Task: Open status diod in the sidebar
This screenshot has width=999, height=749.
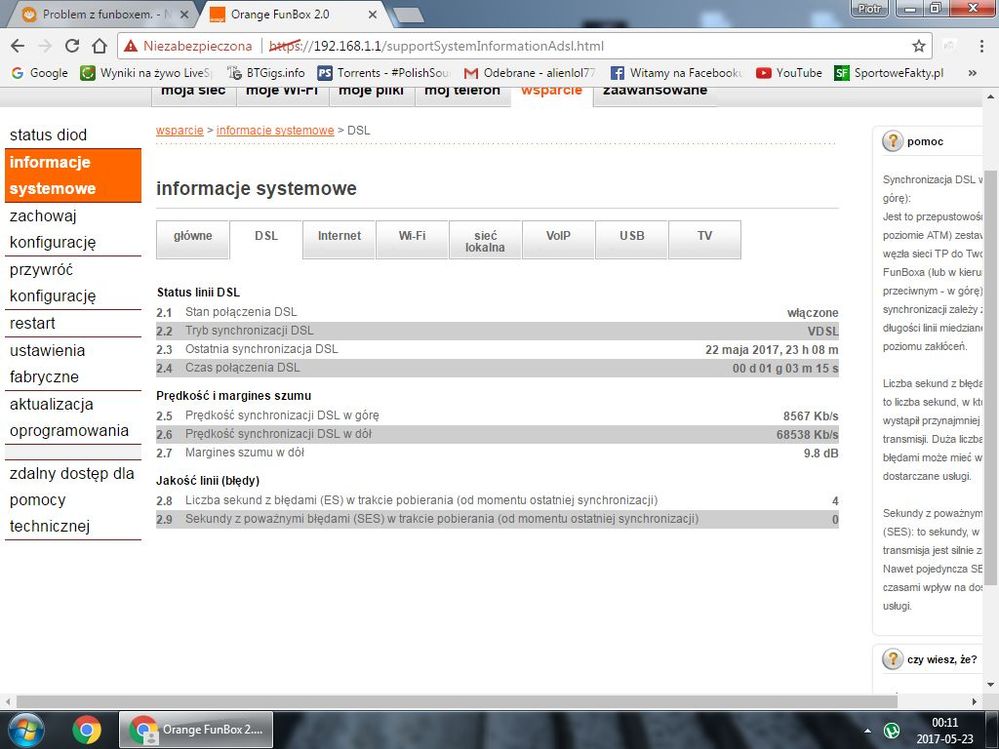Action: point(48,135)
